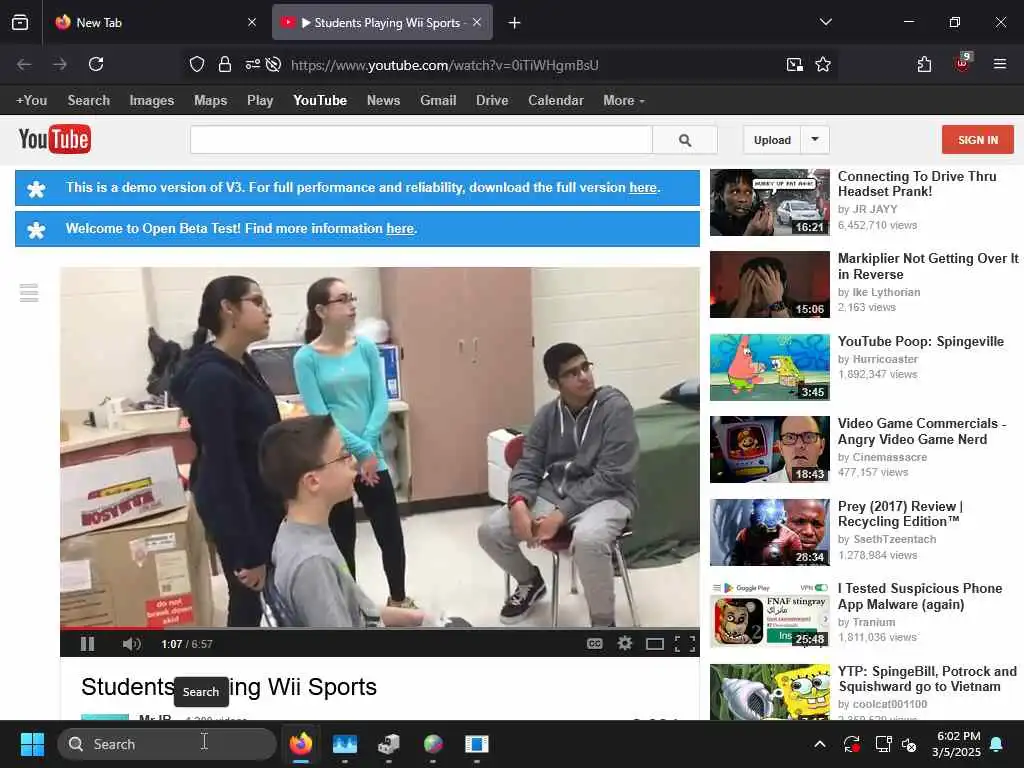Image resolution: width=1024 pixels, height=768 pixels.
Task: Open a new browser tab with plus
Action: pyautogui.click(x=515, y=23)
